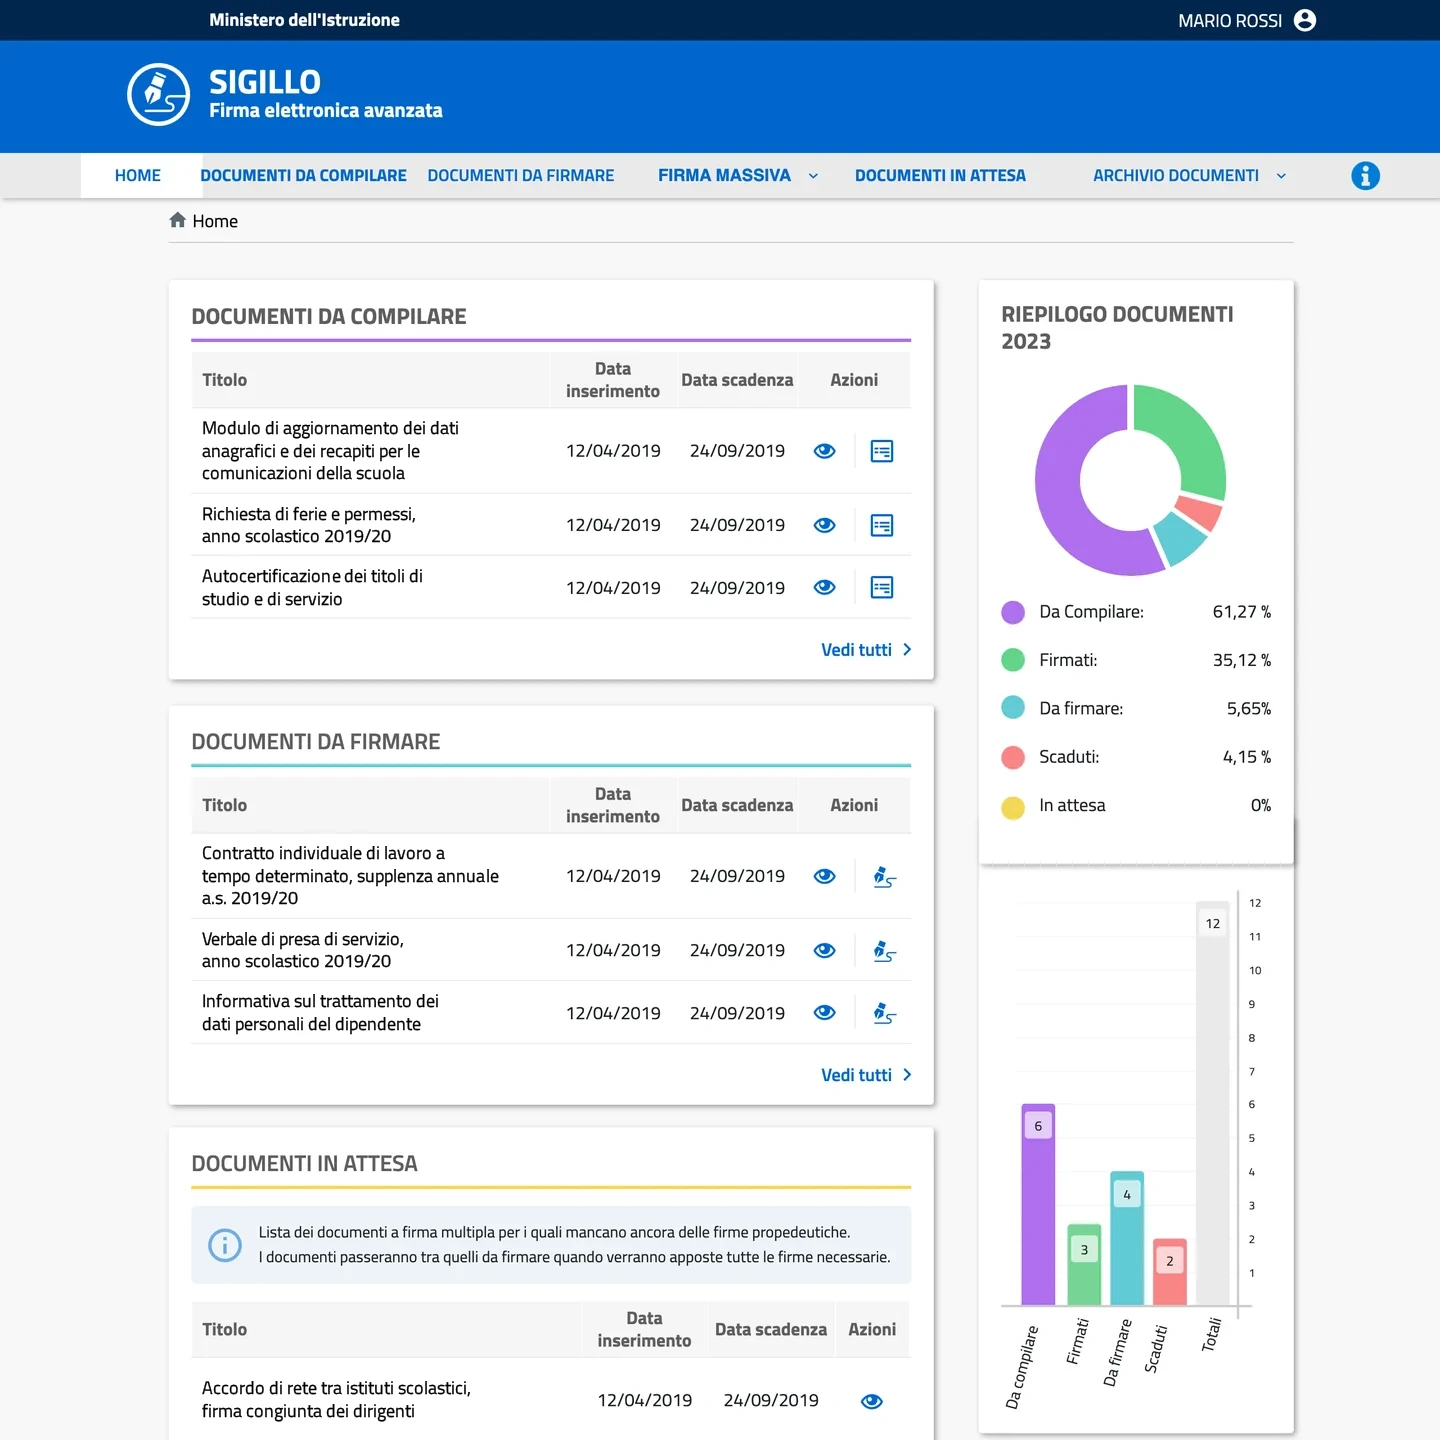Screen dimensions: 1440x1440
Task: Click the teal Da firmare legend dot
Action: click(x=1013, y=708)
